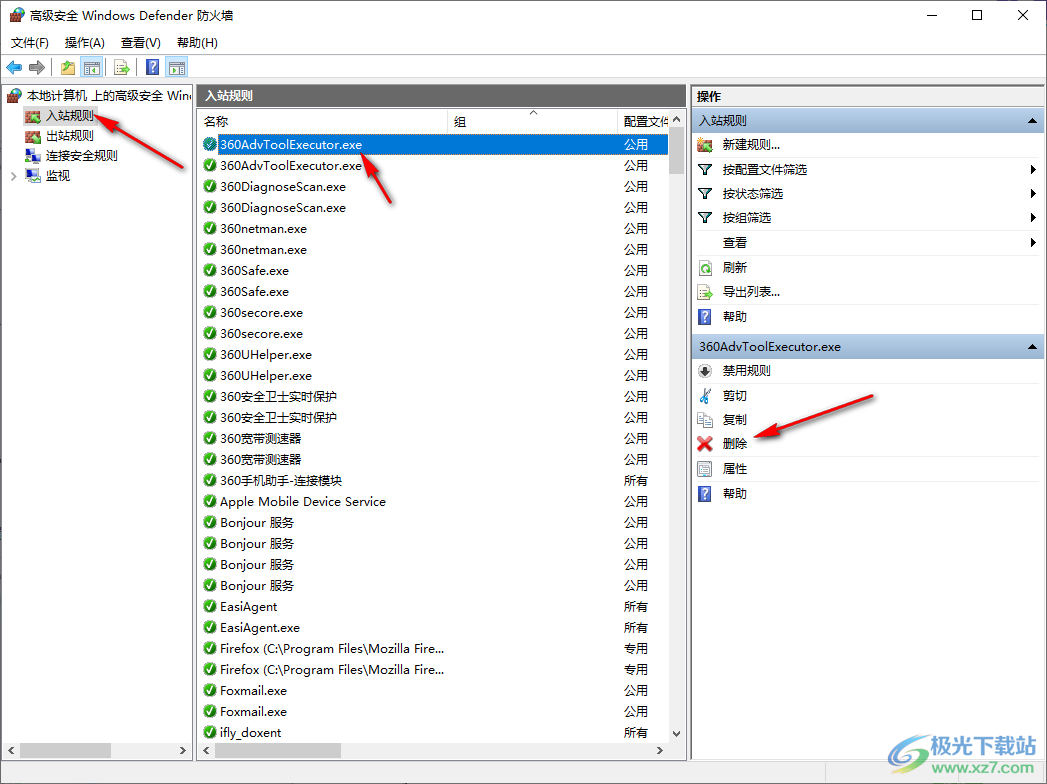Click the rule list vertical scrollbar thumb
The height and width of the screenshot is (784, 1047).
pyautogui.click(x=676, y=150)
